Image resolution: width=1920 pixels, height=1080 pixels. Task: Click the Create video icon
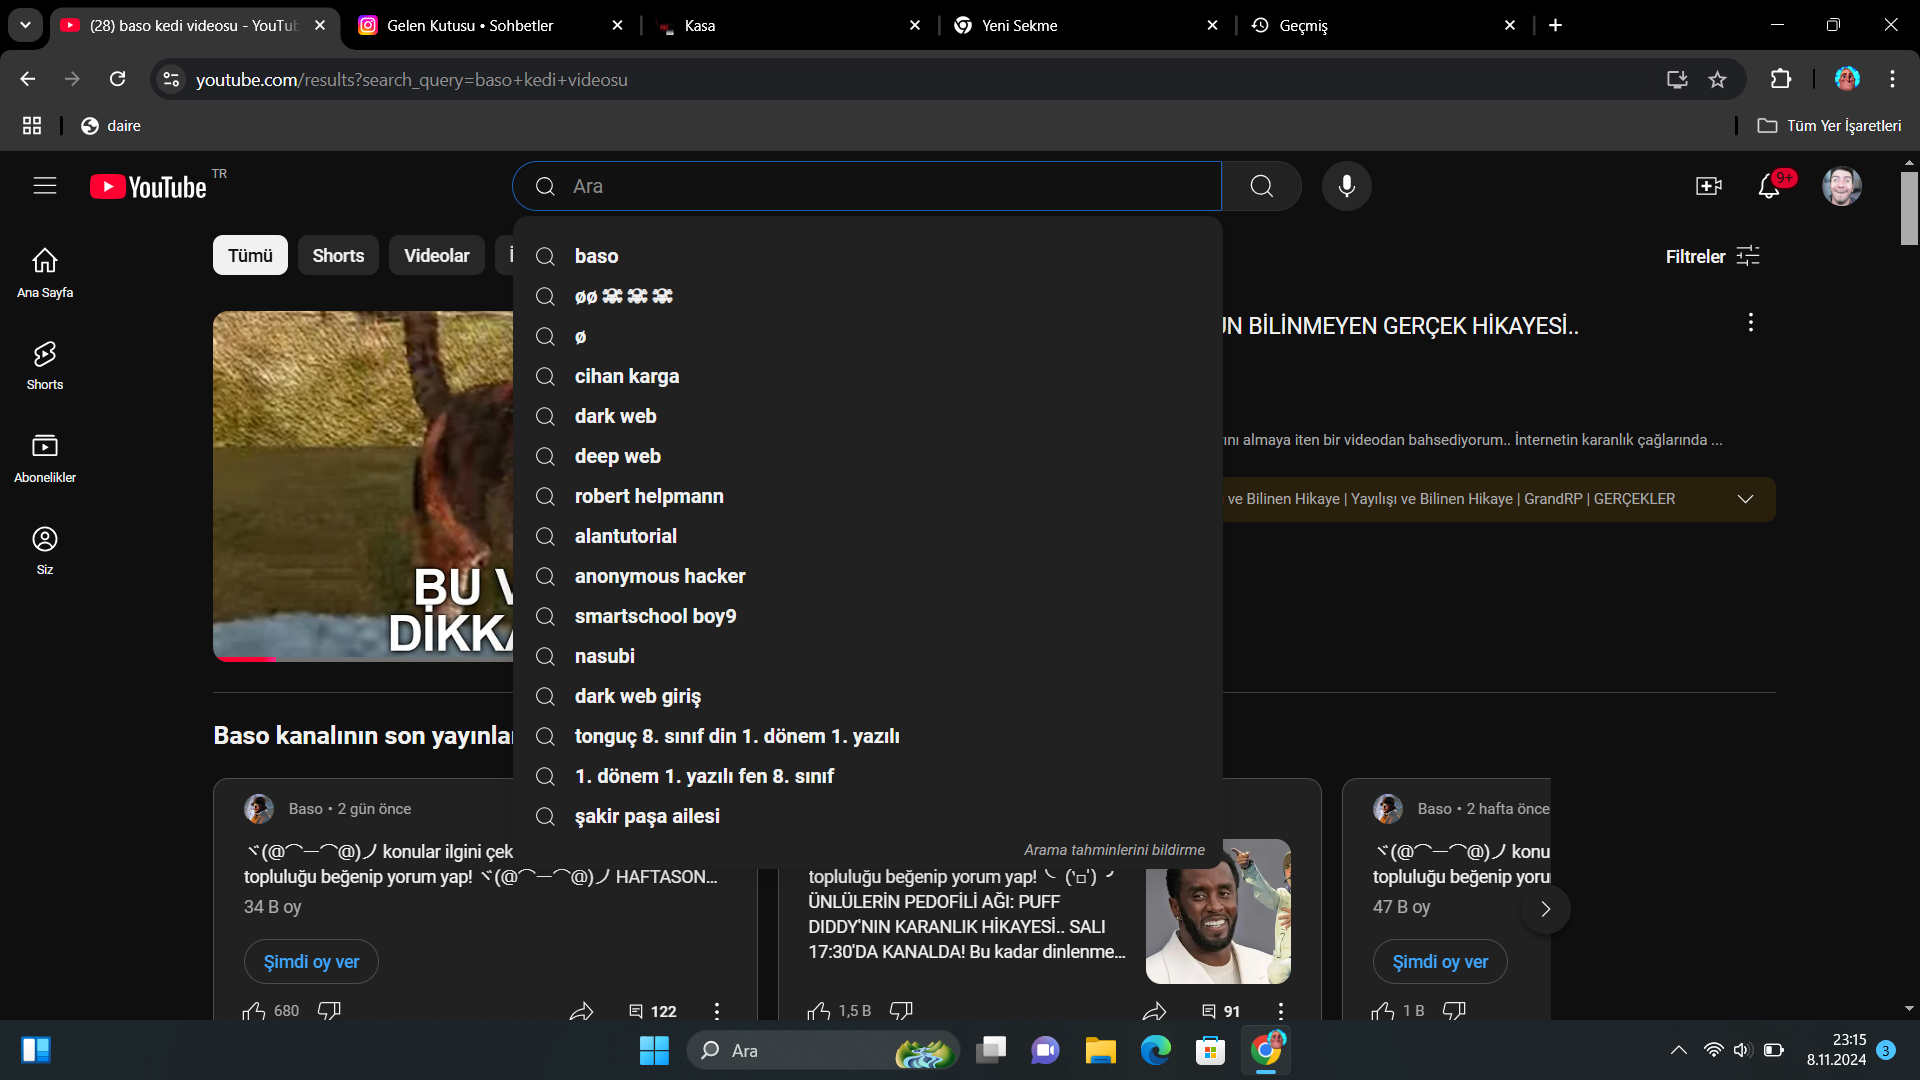click(x=1708, y=186)
